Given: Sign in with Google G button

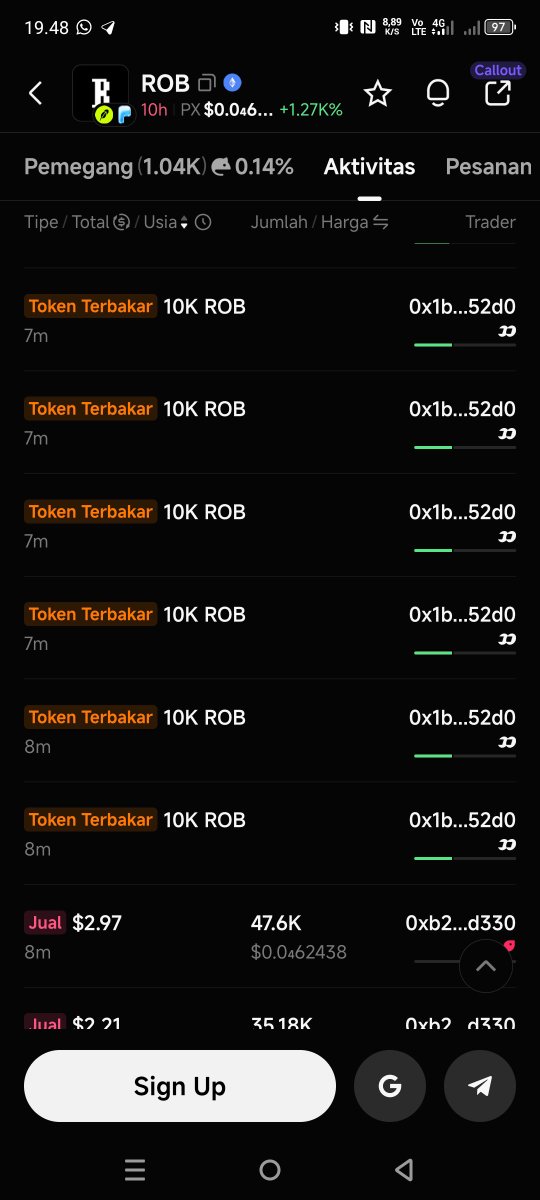Looking at the screenshot, I should [x=390, y=1086].
